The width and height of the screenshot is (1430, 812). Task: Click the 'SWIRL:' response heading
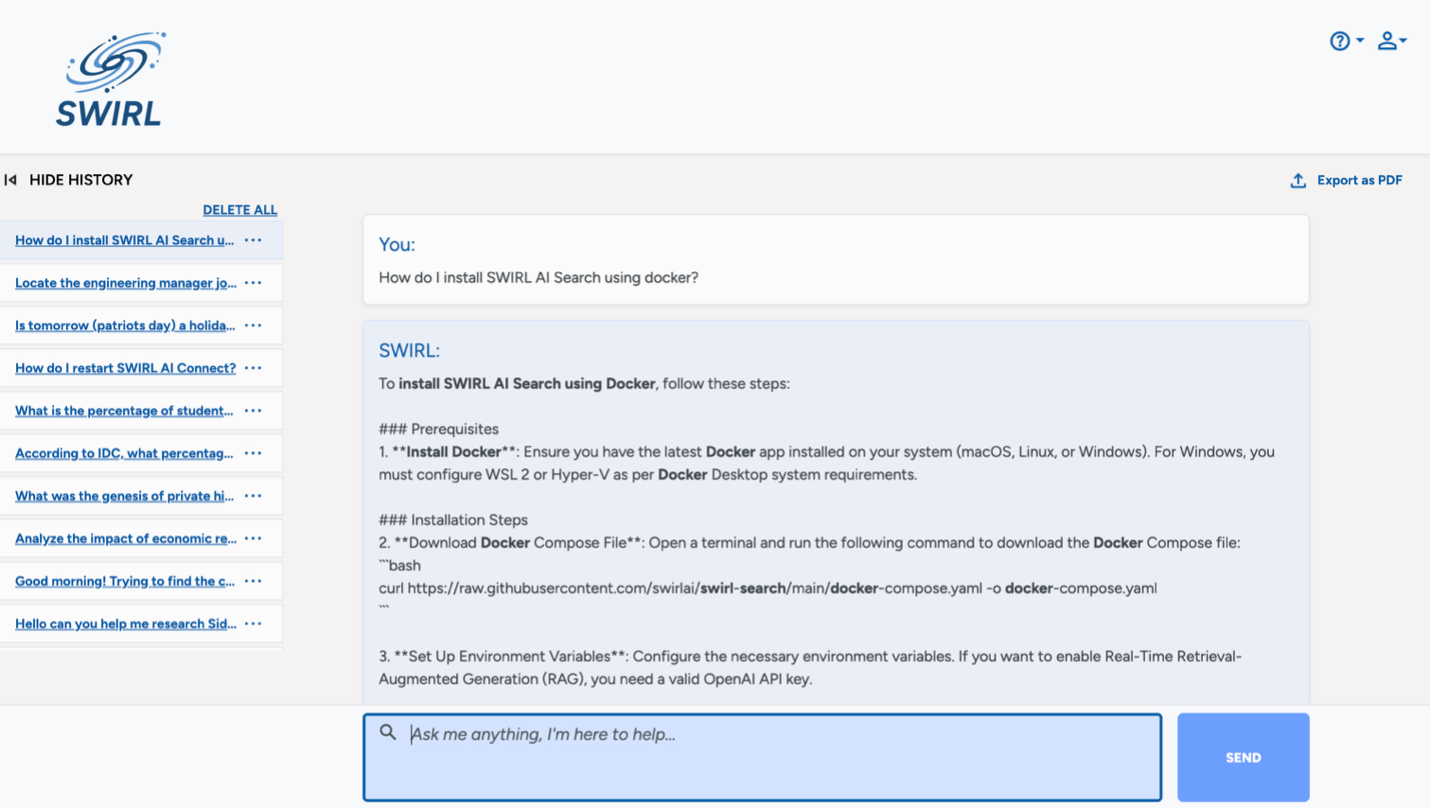click(x=409, y=350)
